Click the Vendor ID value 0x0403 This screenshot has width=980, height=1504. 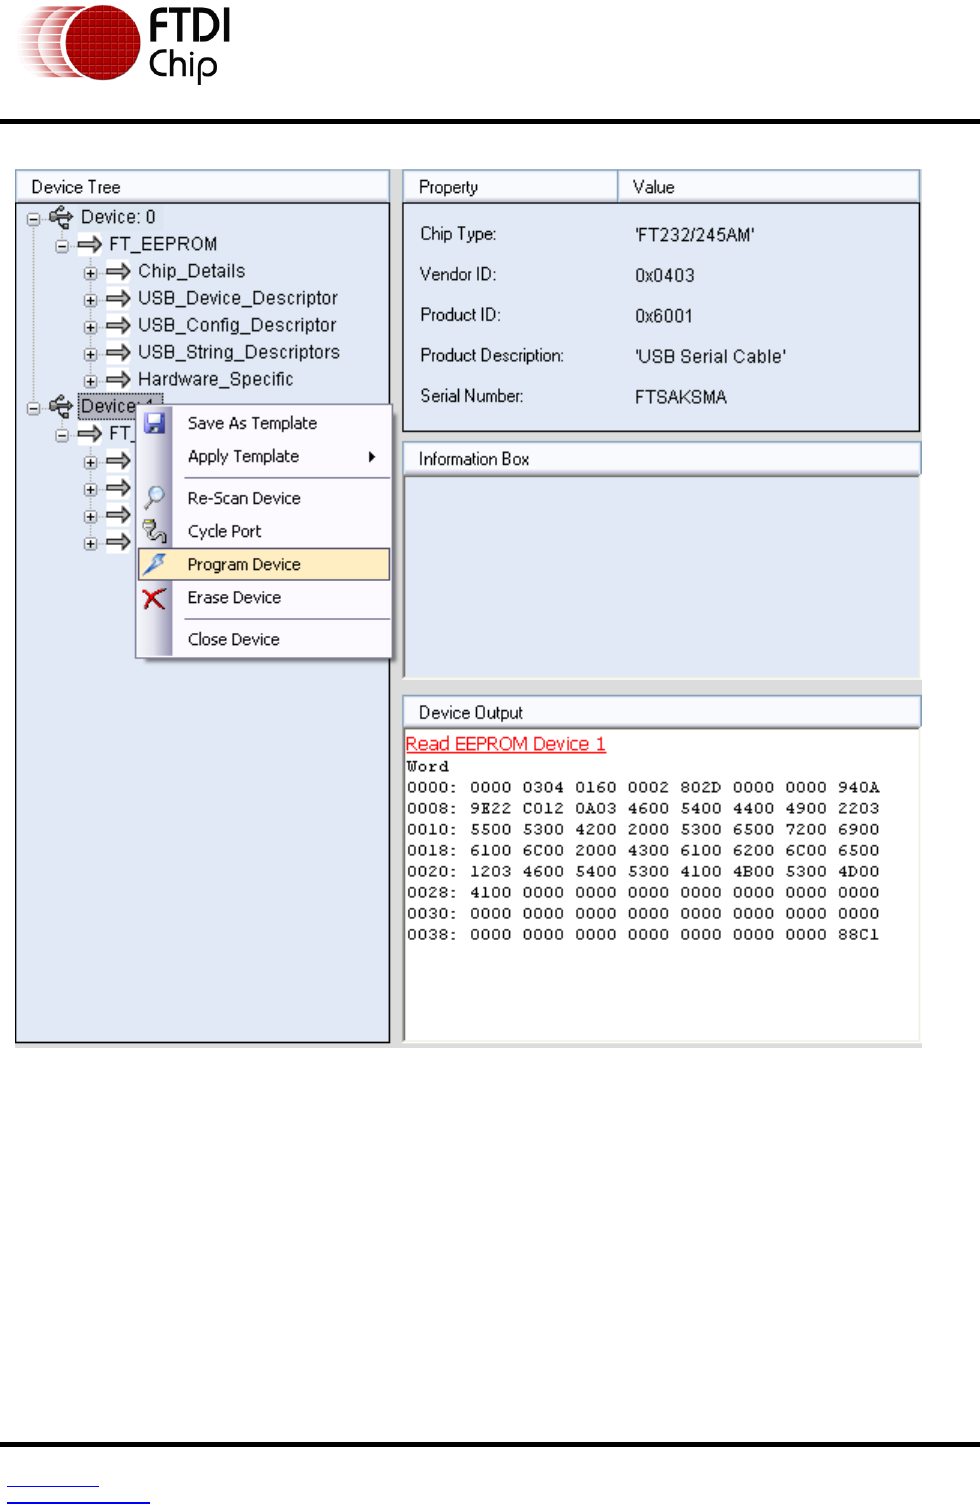(x=664, y=275)
